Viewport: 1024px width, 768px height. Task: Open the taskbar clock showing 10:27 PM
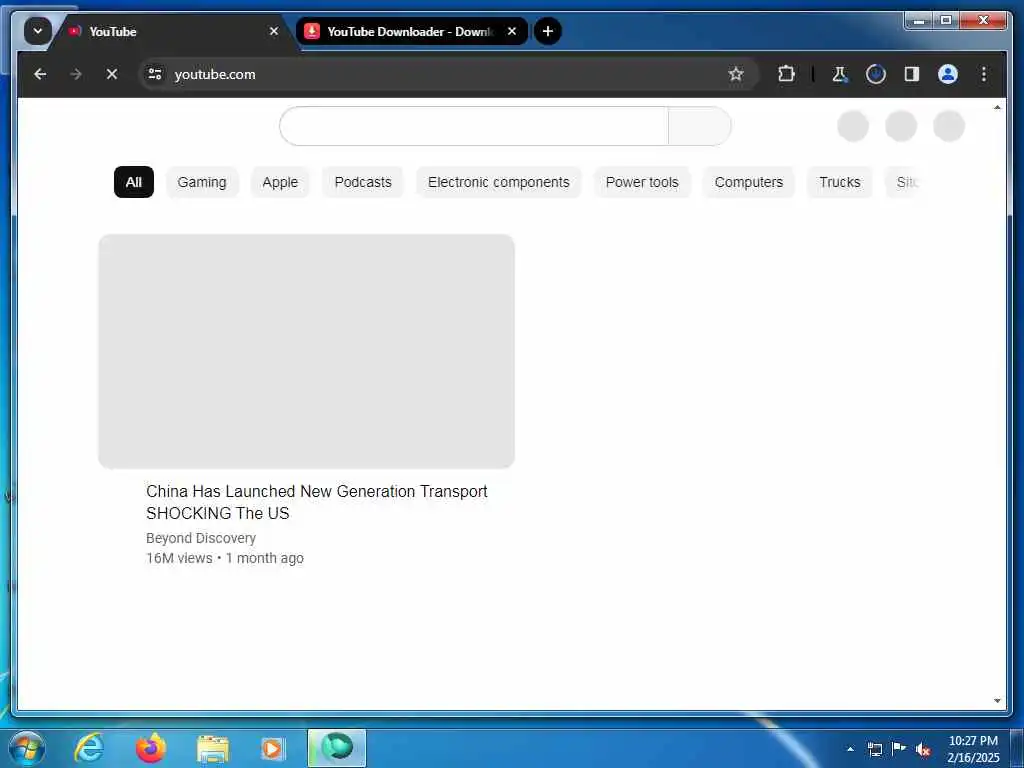(973, 749)
